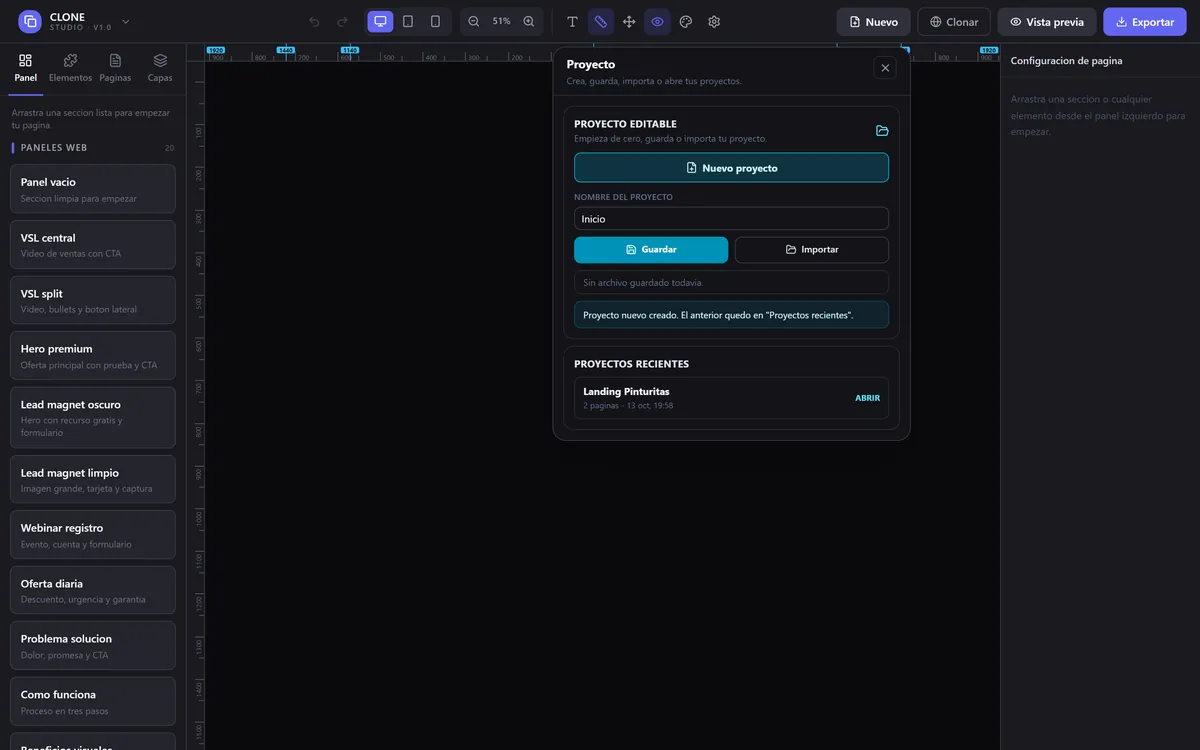Click Abrir for Landing Pinturitas
This screenshot has width=1200, height=750.
[867, 398]
